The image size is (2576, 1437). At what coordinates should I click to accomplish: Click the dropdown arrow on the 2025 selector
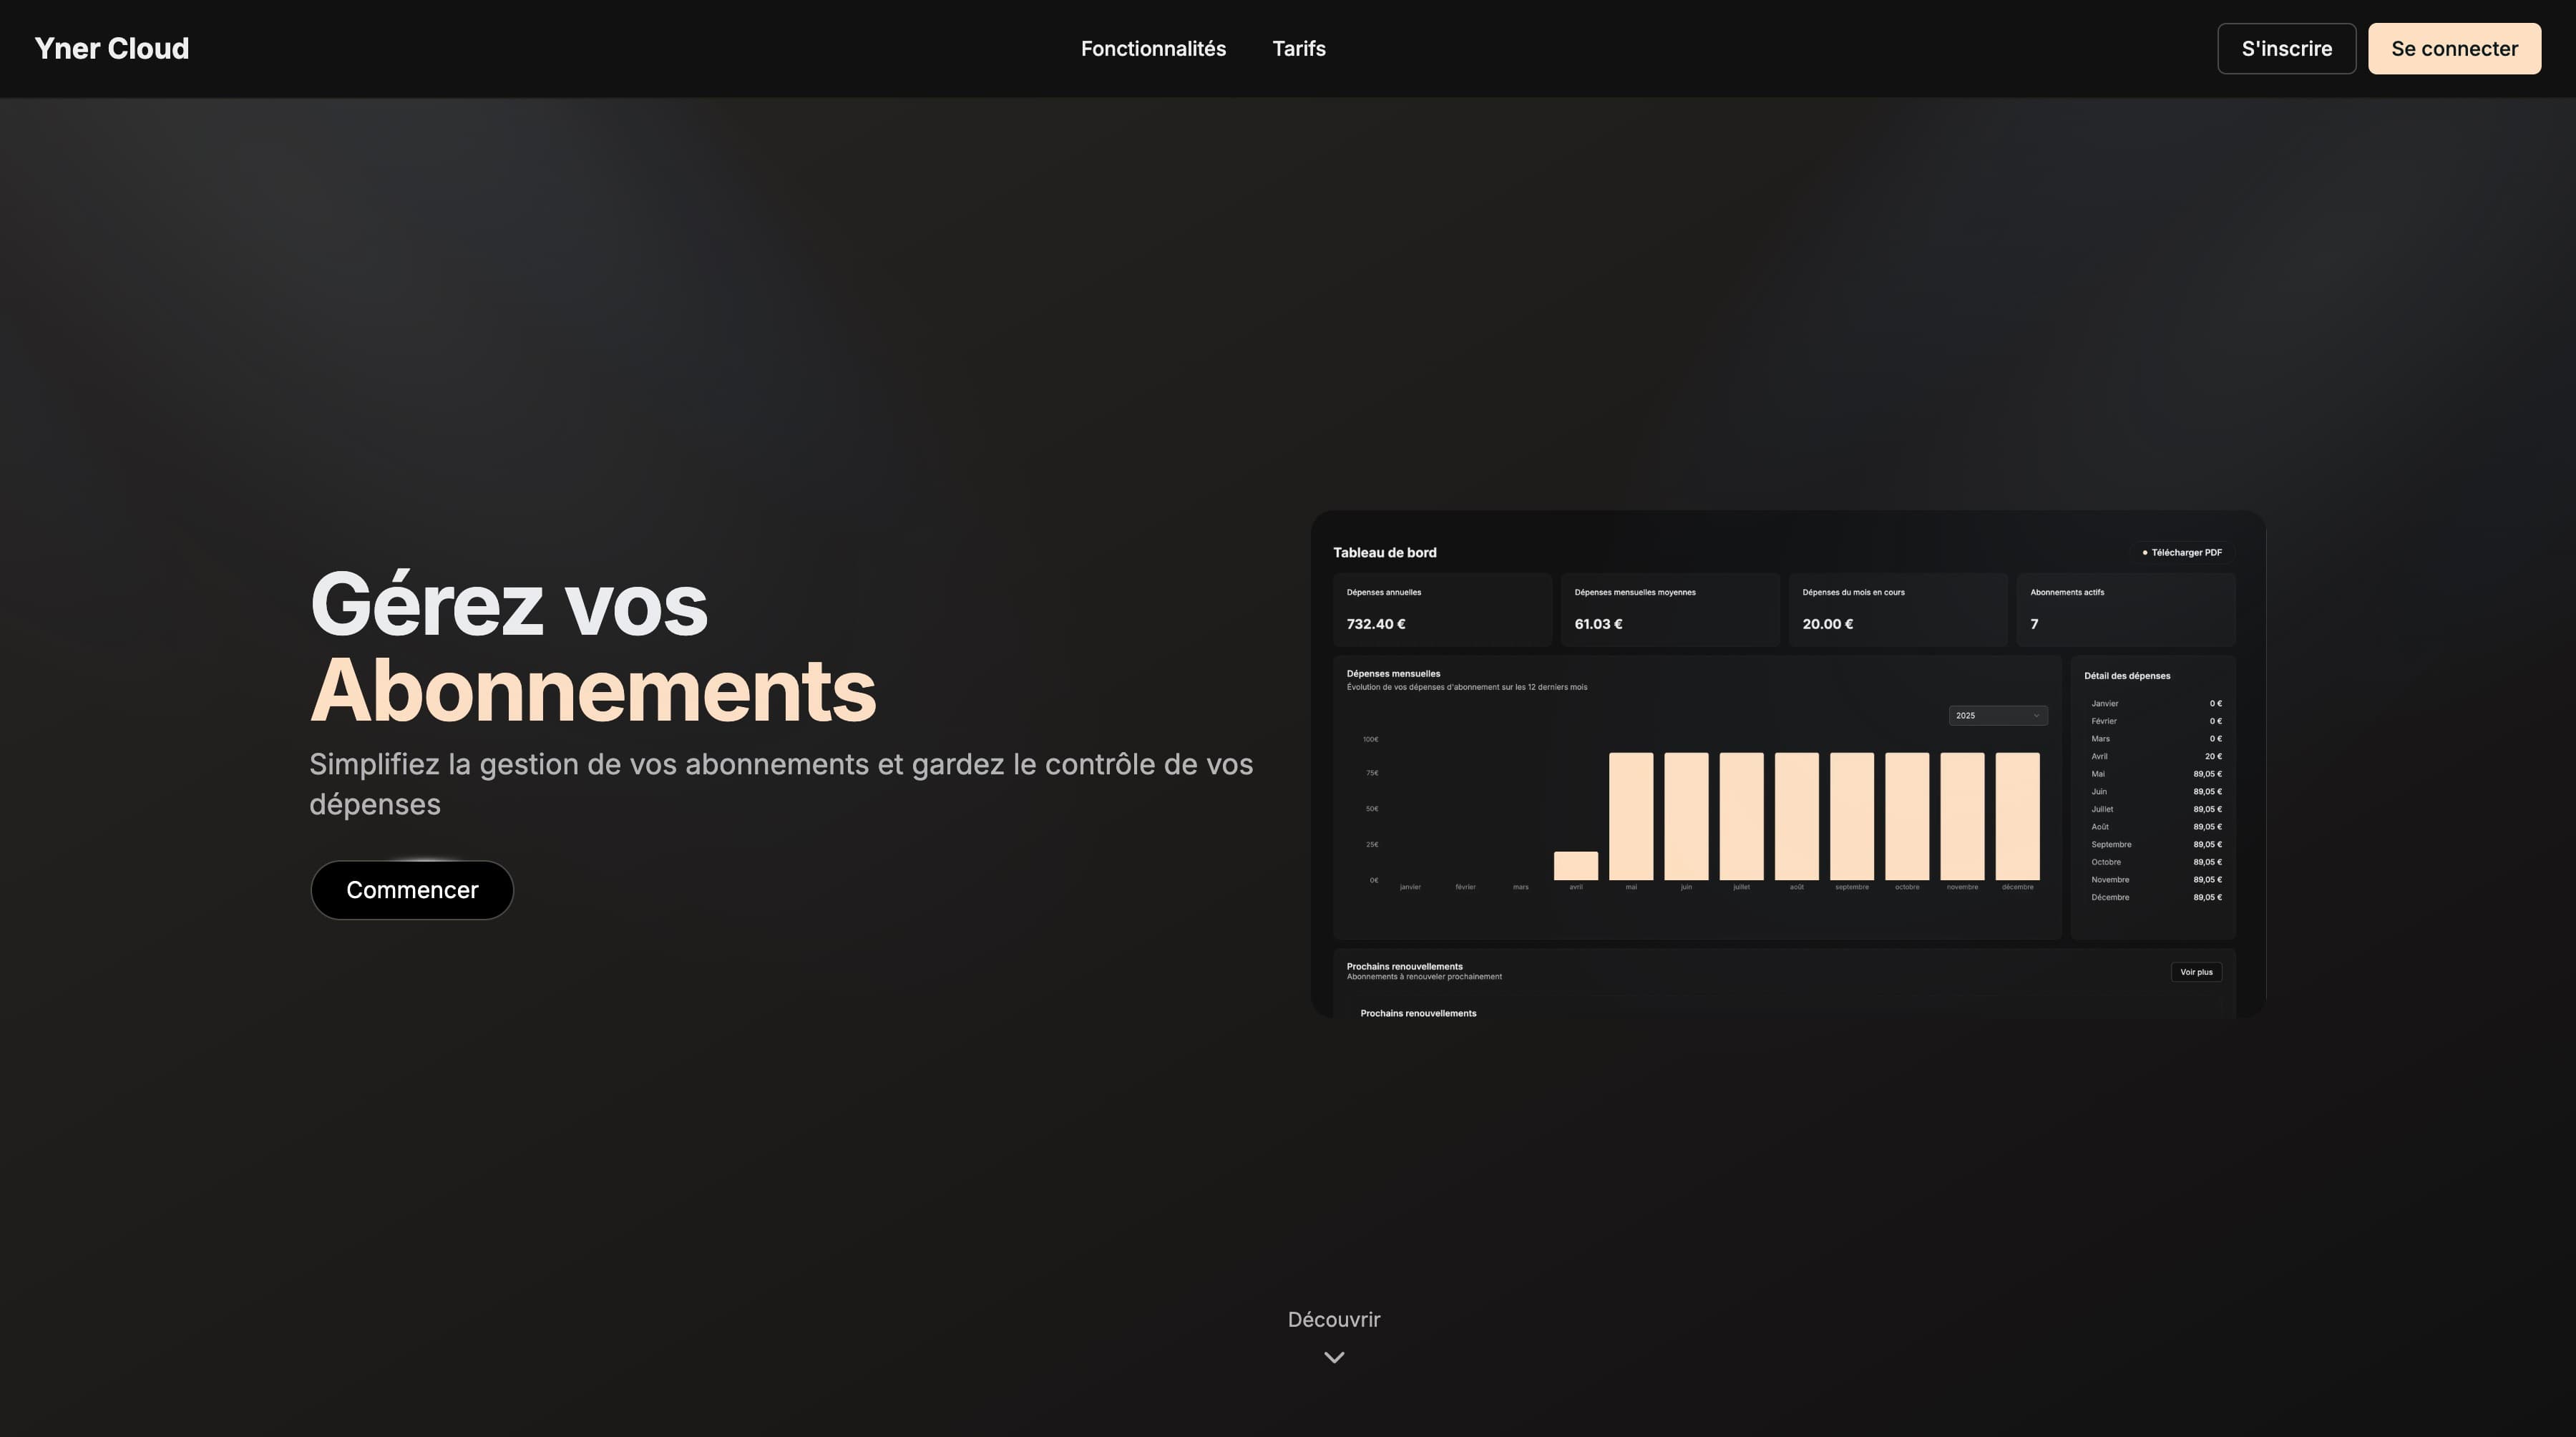(2037, 715)
